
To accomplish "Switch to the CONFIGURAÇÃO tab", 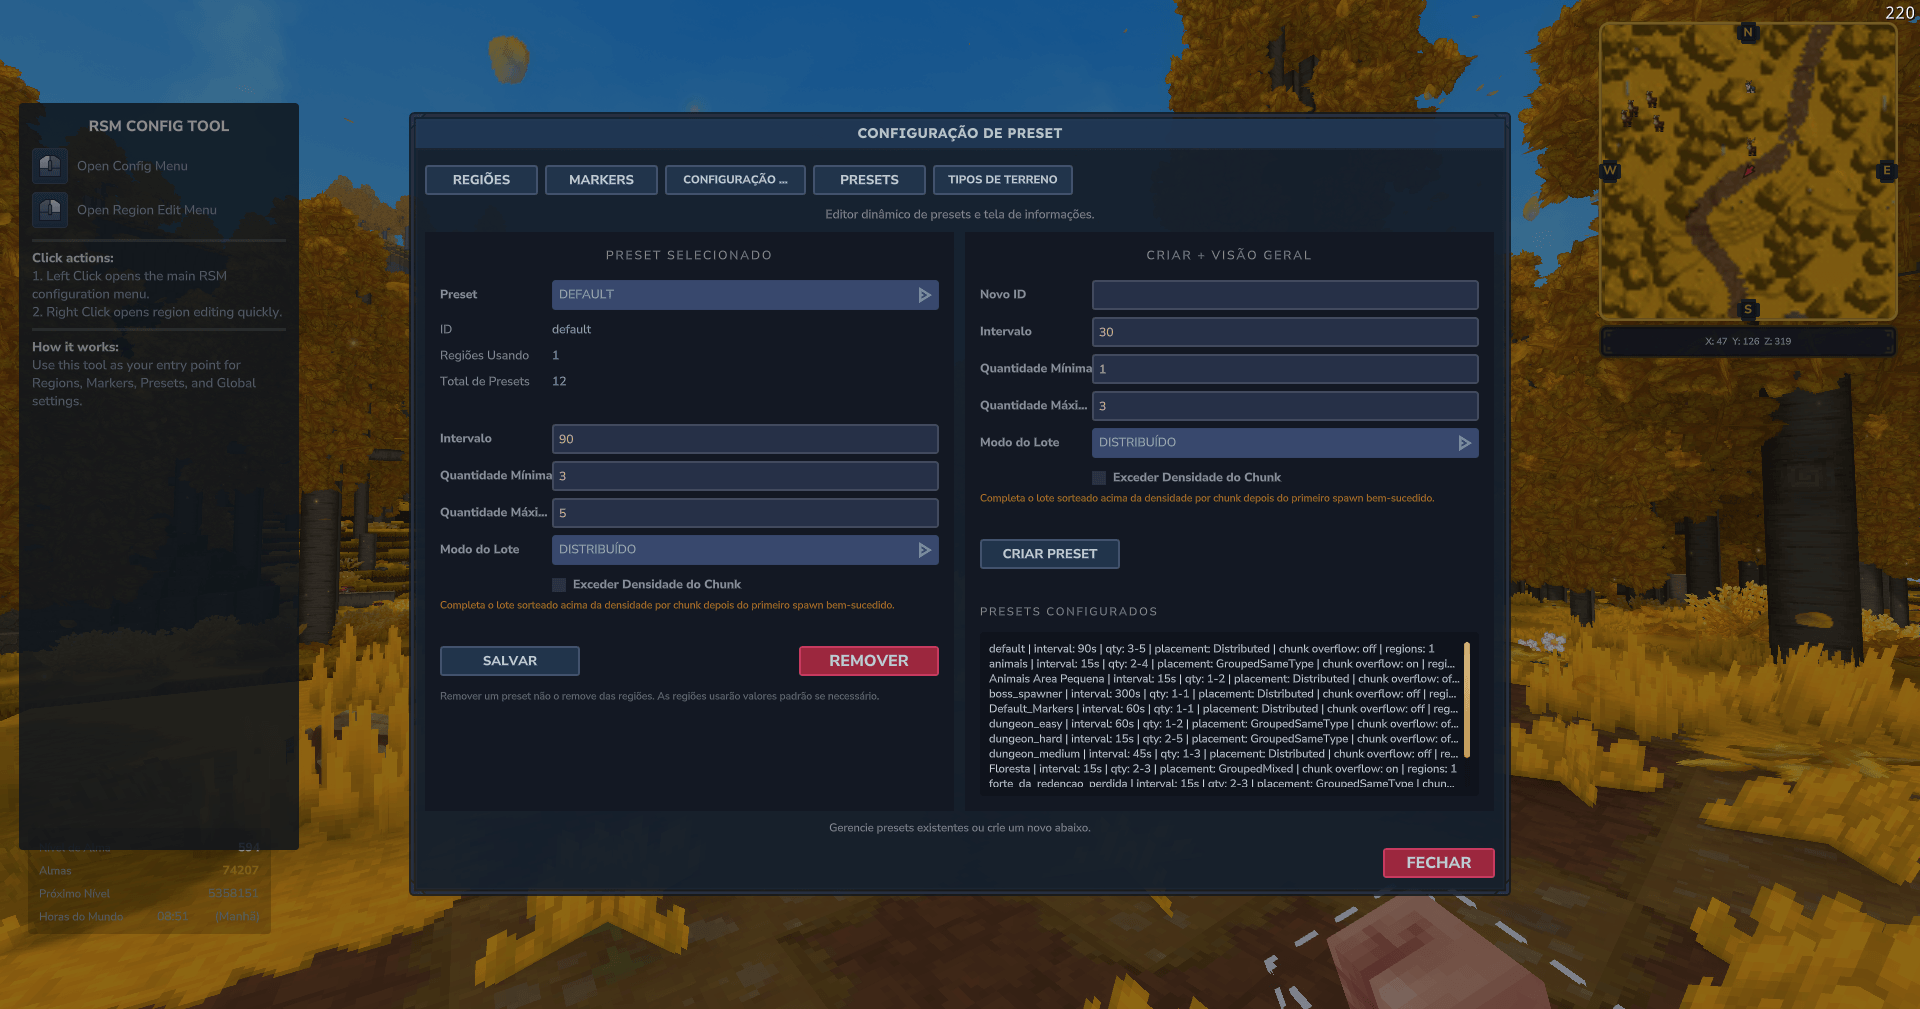I will tap(735, 180).
